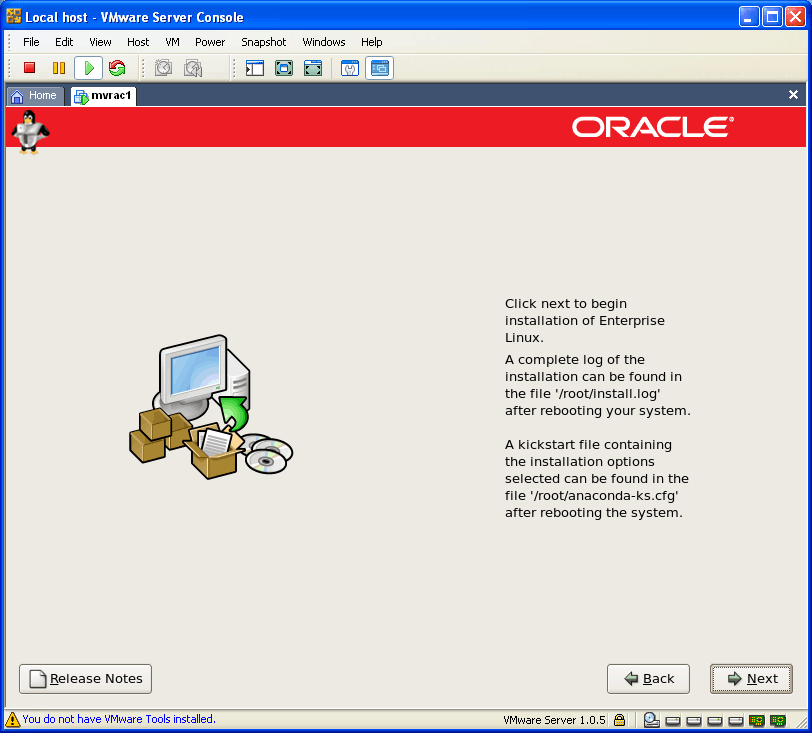The image size is (812, 733).
Task: Click the CD-ROM device status icon
Action: [652, 719]
